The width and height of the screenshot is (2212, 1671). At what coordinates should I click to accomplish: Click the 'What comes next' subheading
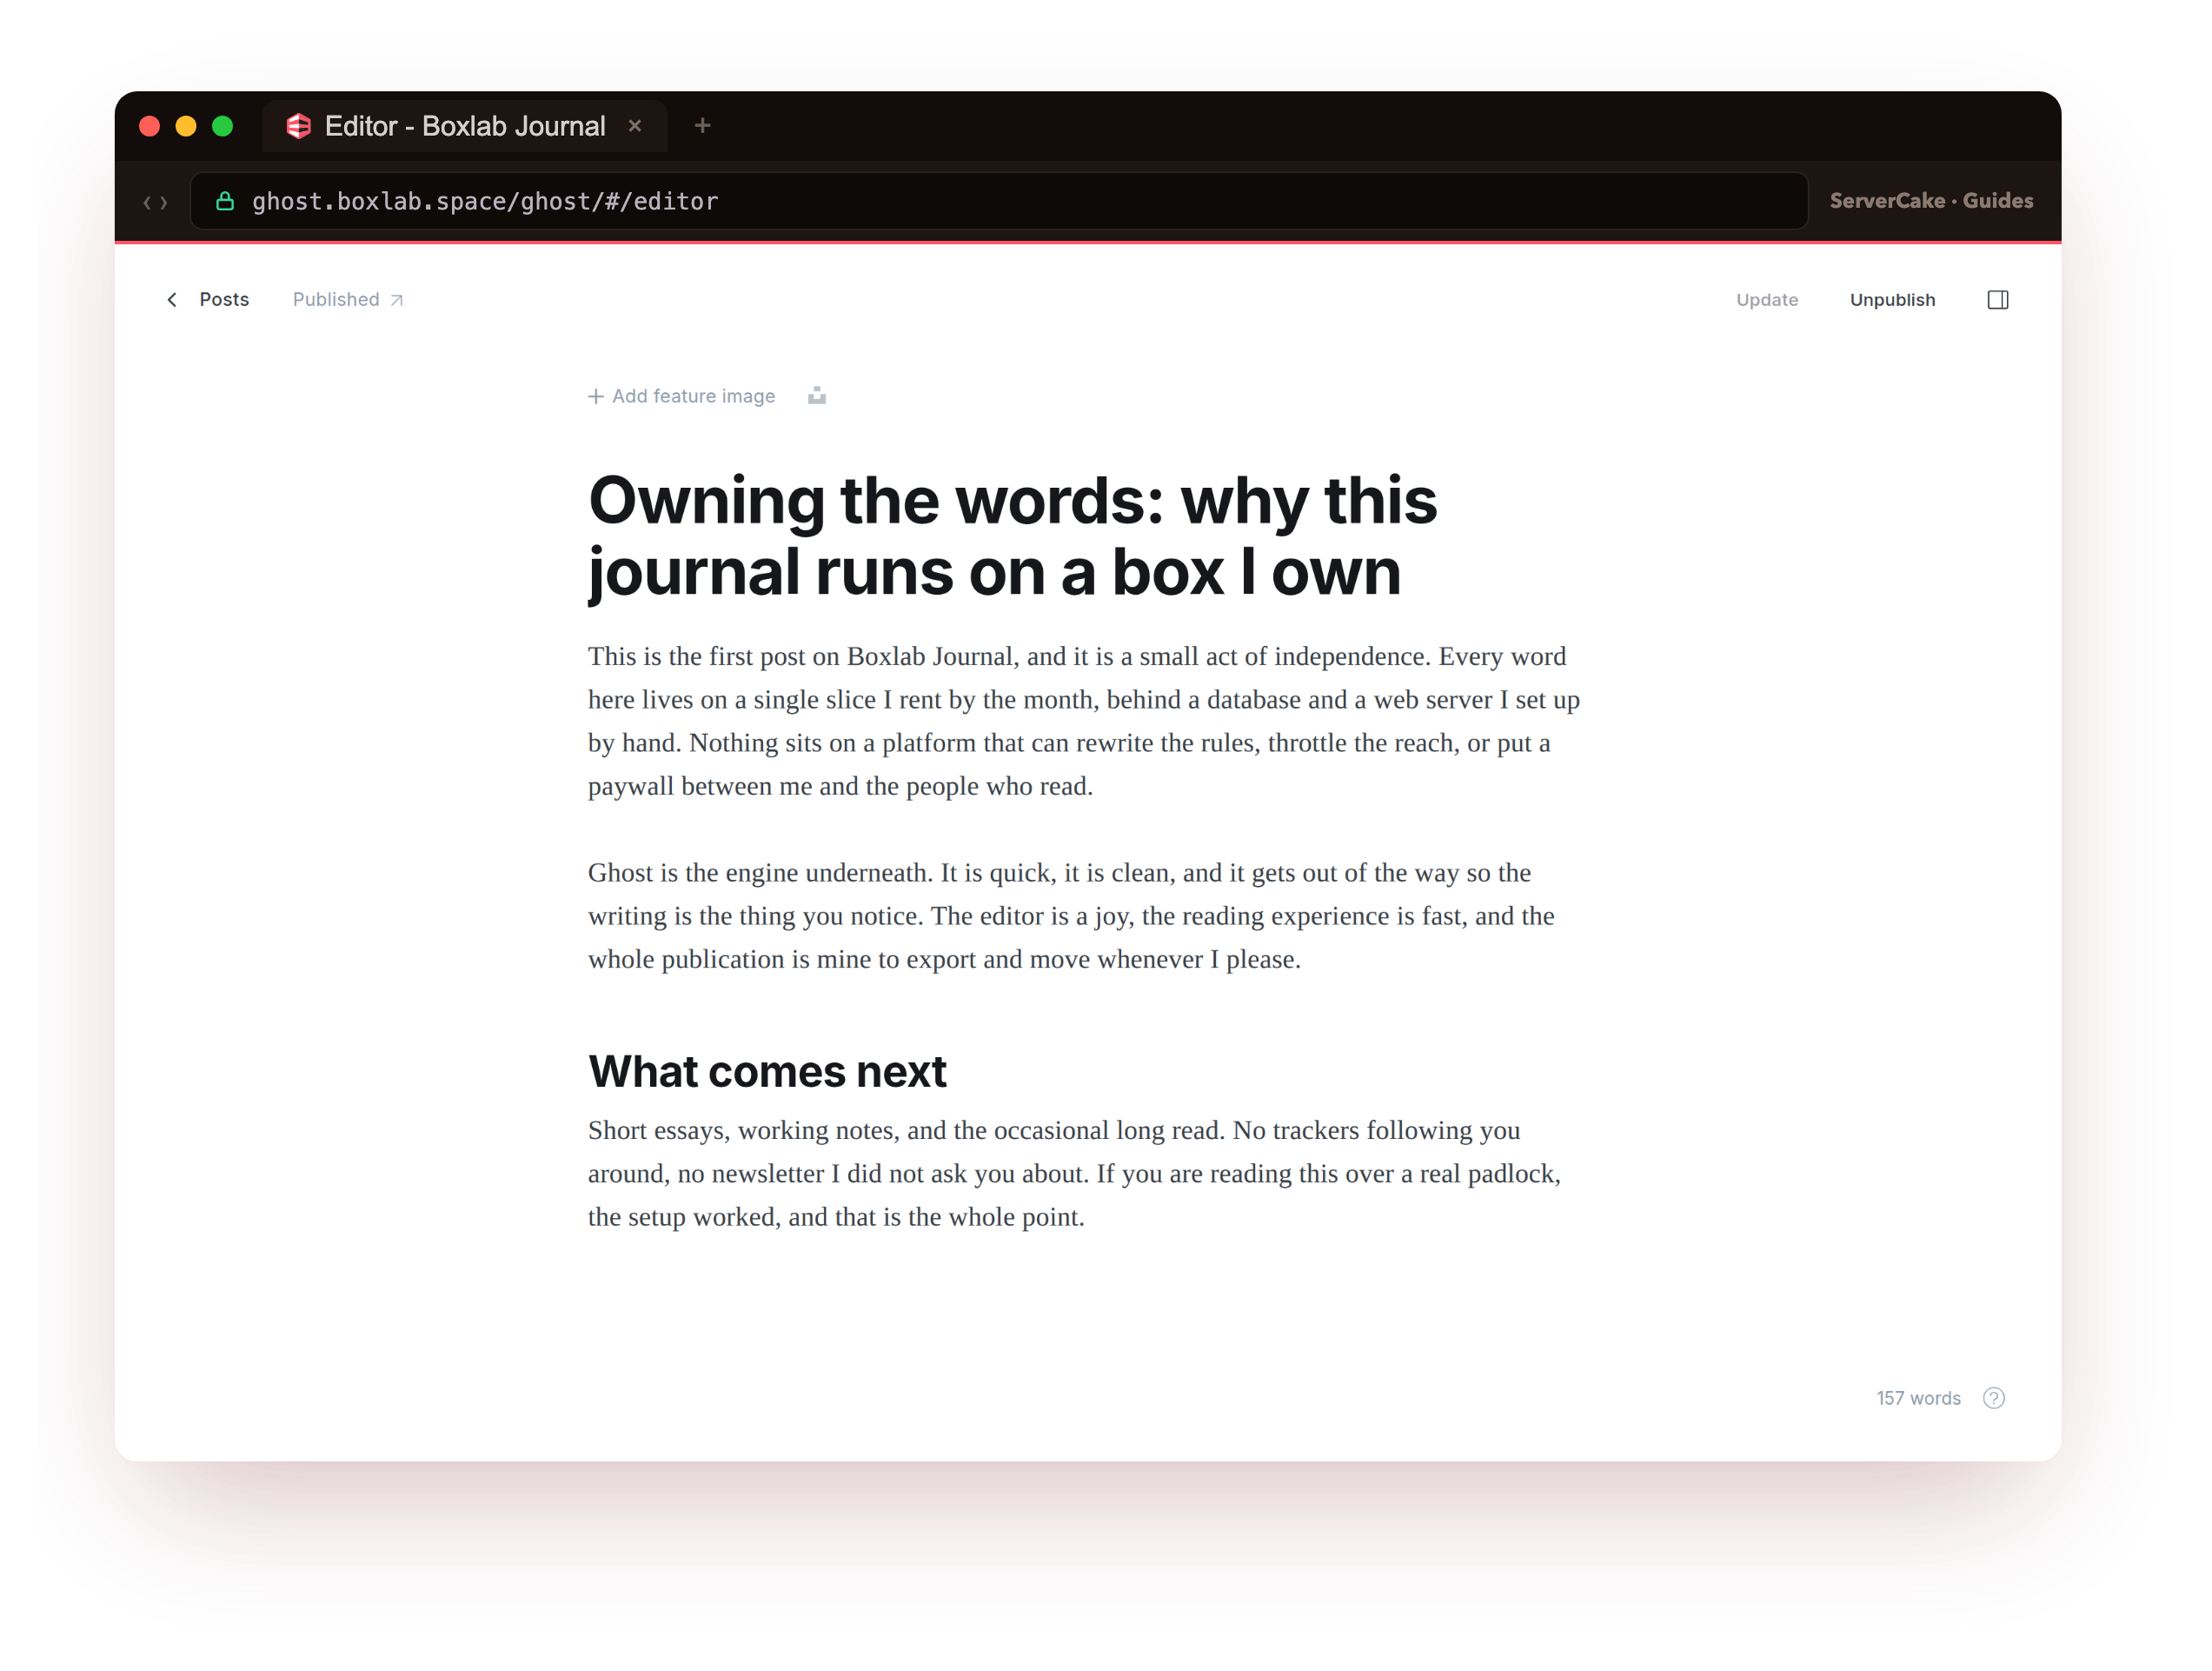pyautogui.click(x=767, y=1072)
